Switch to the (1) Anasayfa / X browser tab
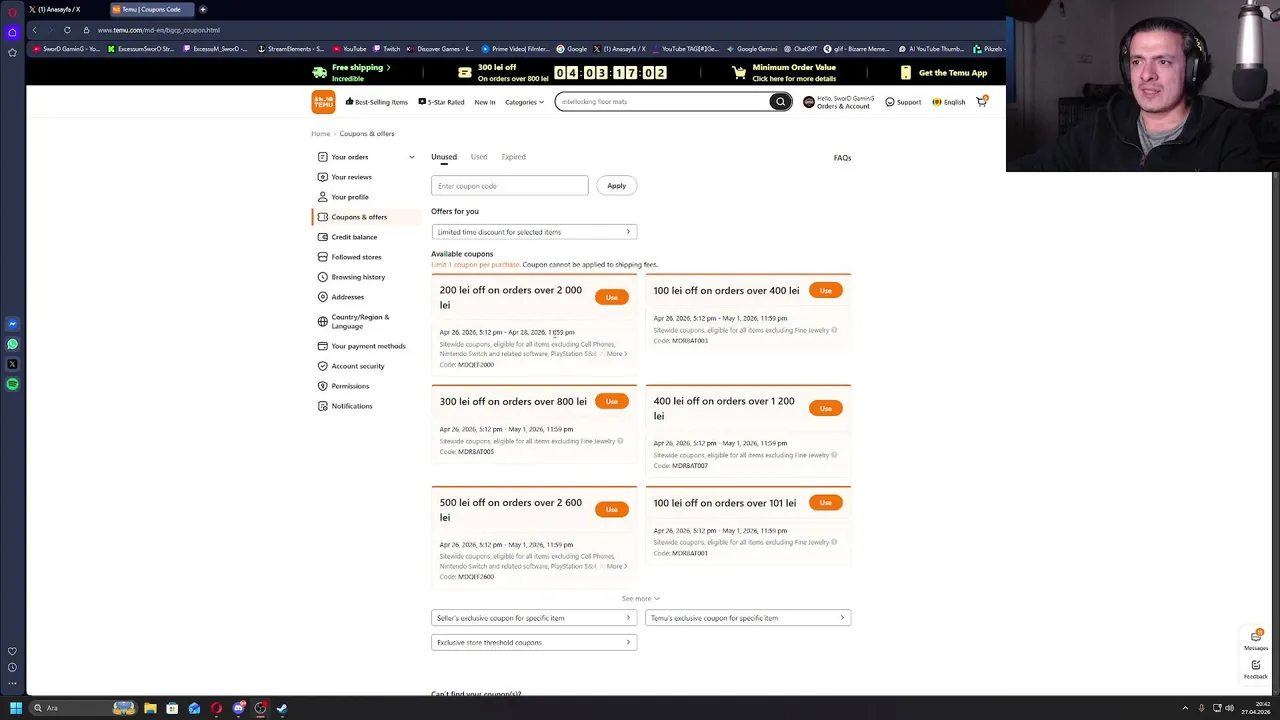Viewport: 1280px width, 720px height. pos(64,9)
